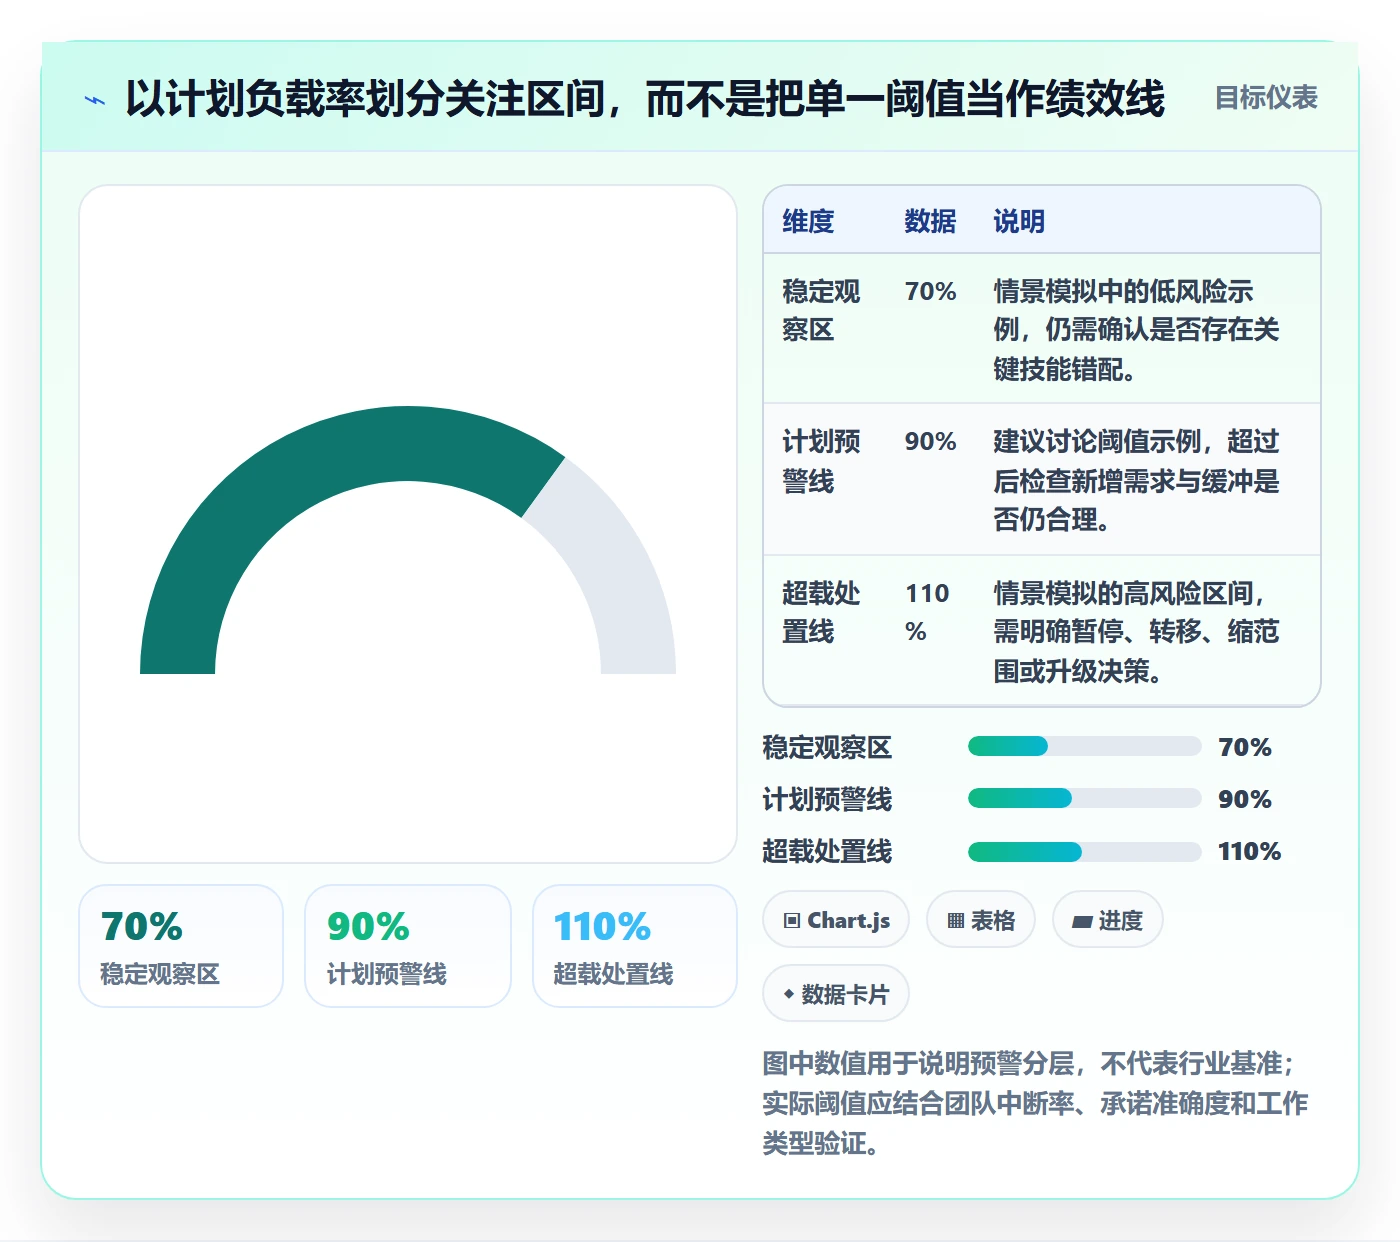Viewport: 1400px width, 1242px height.
Task: Click the 稳定观察区 label beside its progress bar
Action: (827, 747)
